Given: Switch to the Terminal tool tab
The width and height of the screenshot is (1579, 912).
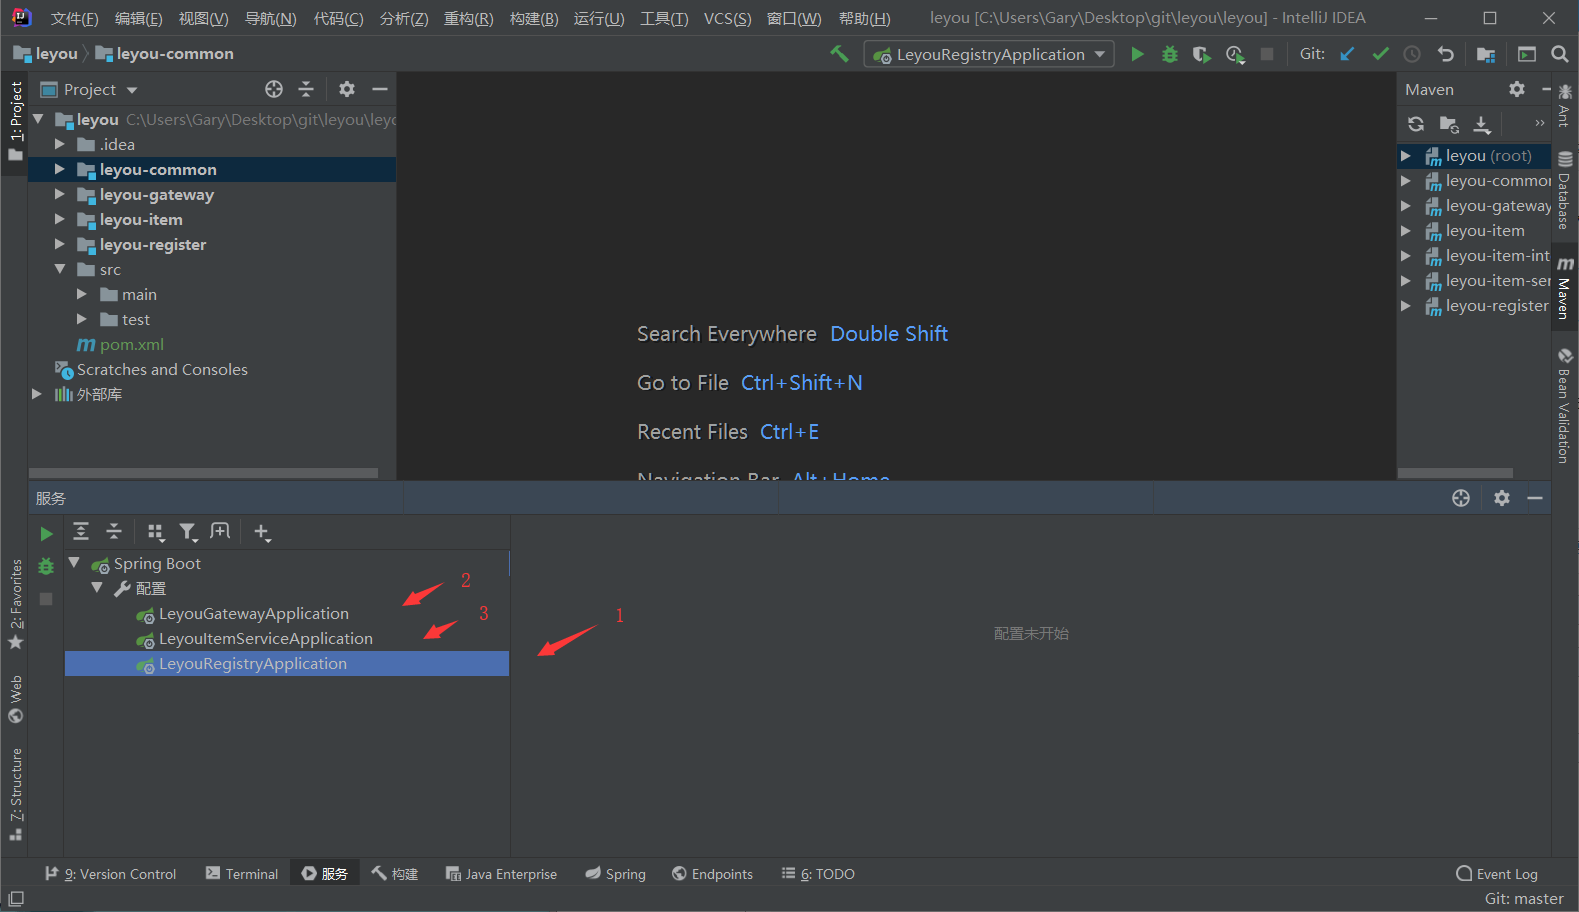Looking at the screenshot, I should click(x=241, y=873).
